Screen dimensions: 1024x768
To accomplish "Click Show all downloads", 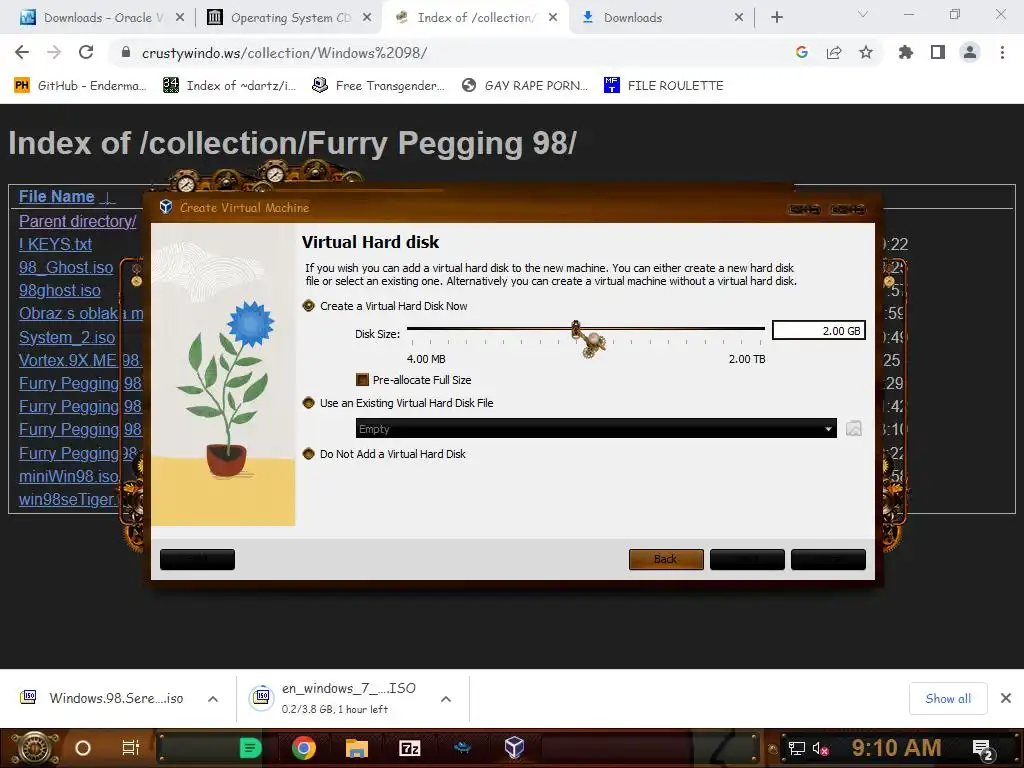I will click(x=948, y=699).
